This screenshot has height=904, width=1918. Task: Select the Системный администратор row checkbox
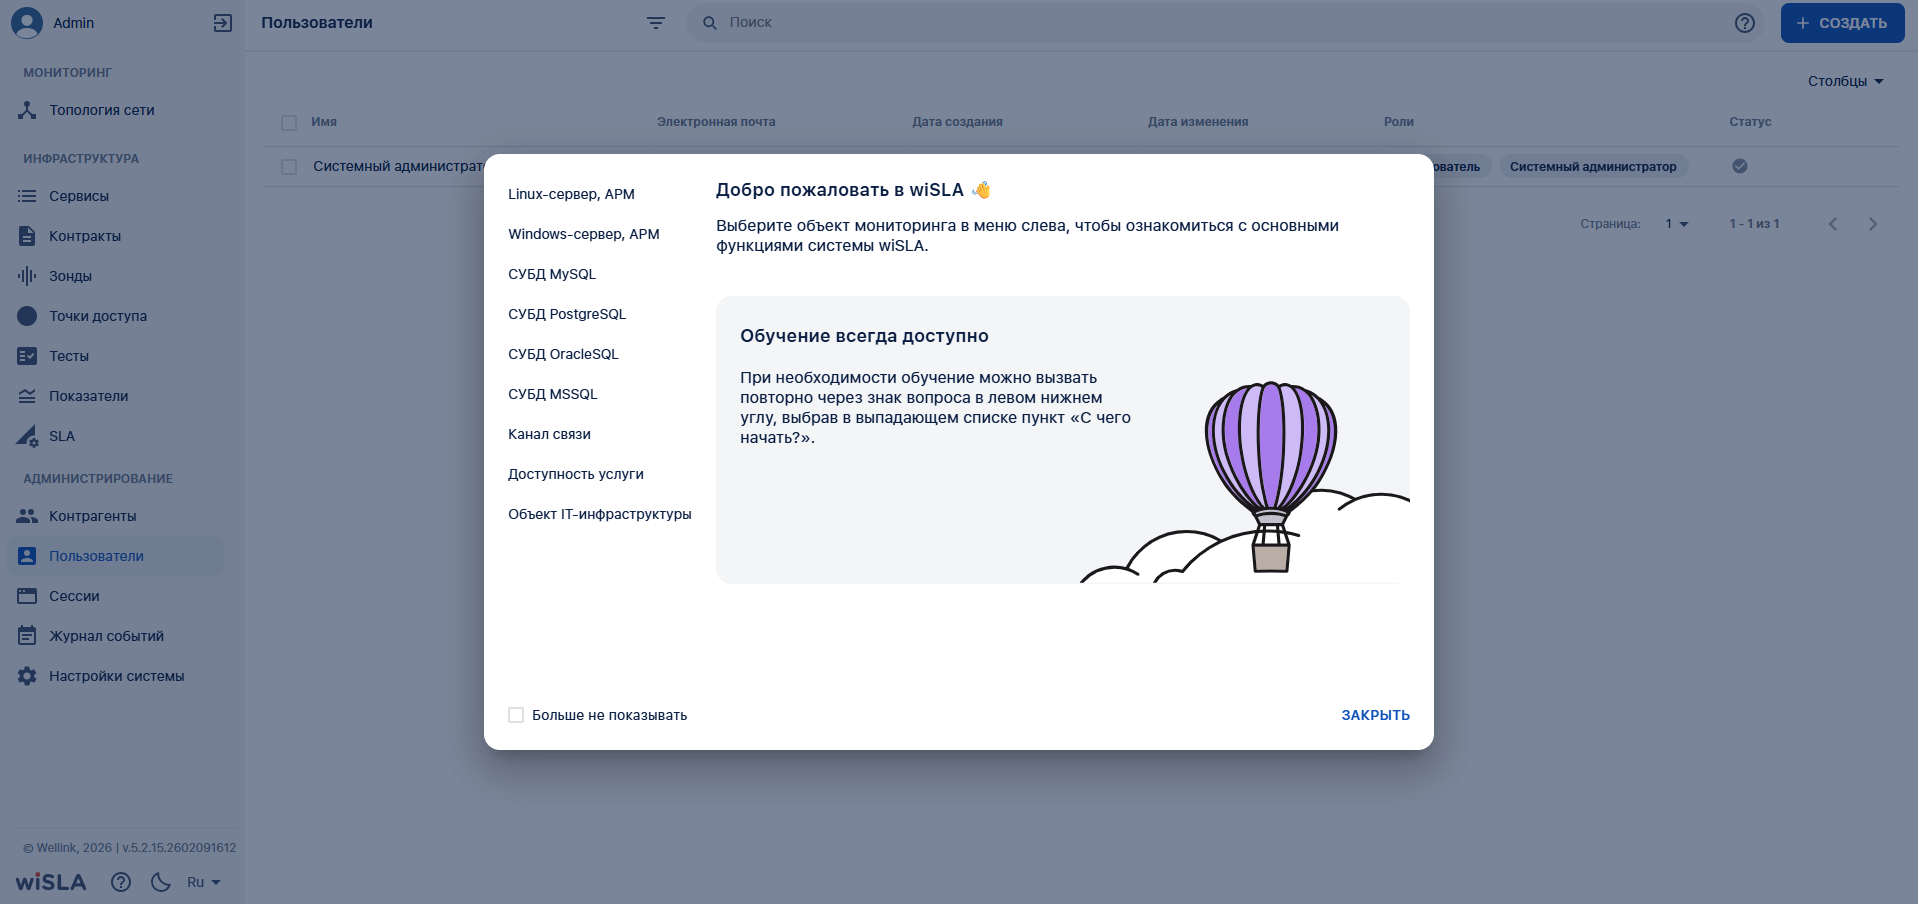[x=289, y=167]
